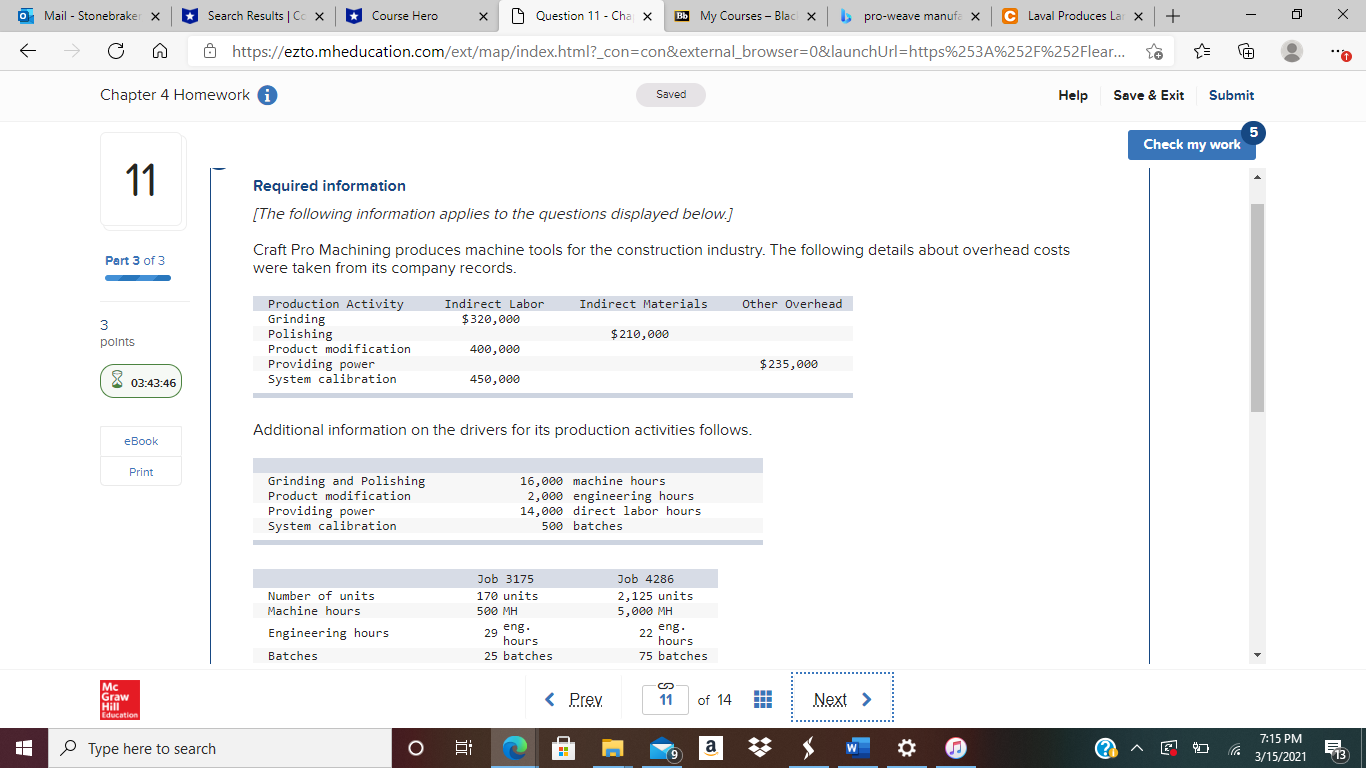Viewport: 1366px width, 768px height.
Task: Click the info icon beside Chapter 4 Homework
Action: 267,95
